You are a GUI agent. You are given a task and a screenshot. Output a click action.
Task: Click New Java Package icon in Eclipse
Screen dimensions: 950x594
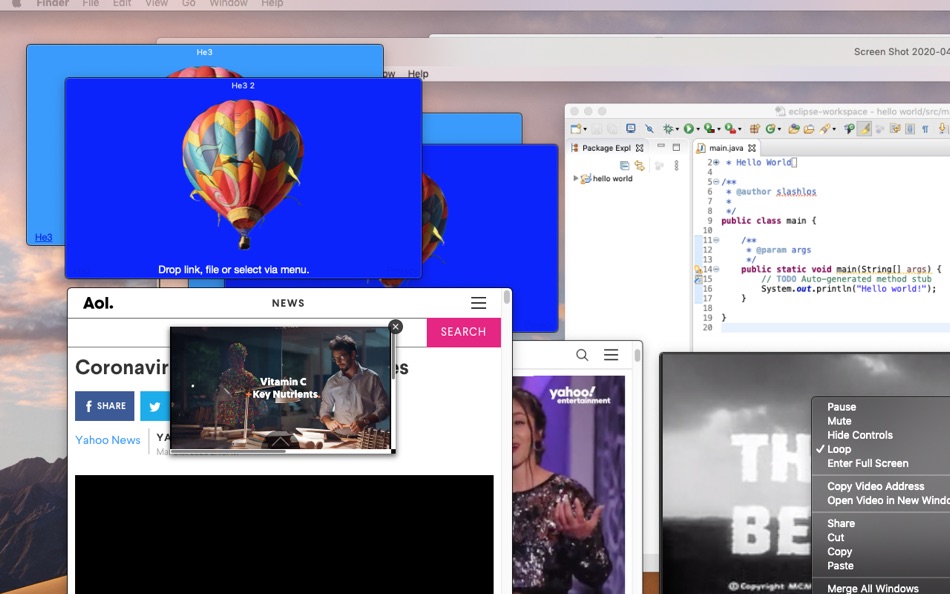pyautogui.click(x=754, y=128)
